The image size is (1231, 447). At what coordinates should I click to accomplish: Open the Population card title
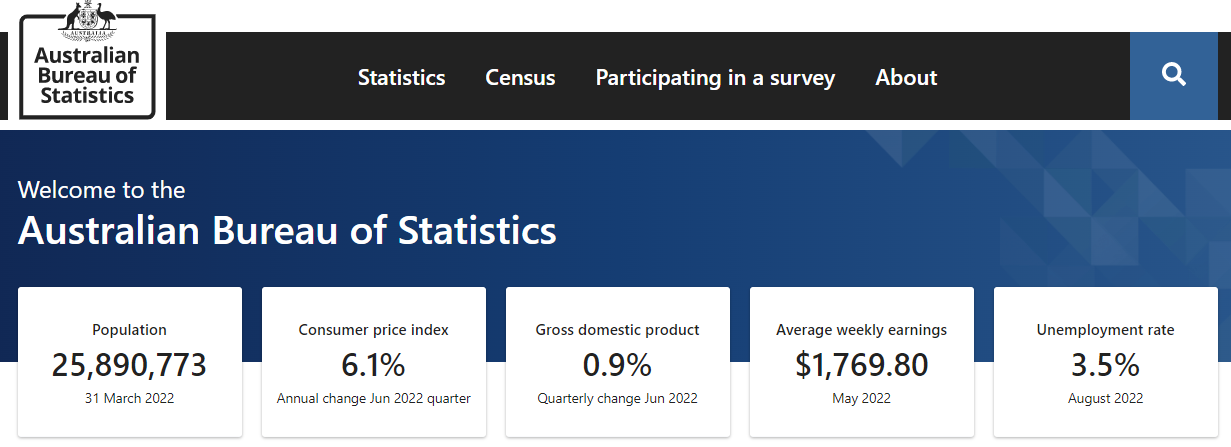pos(130,330)
